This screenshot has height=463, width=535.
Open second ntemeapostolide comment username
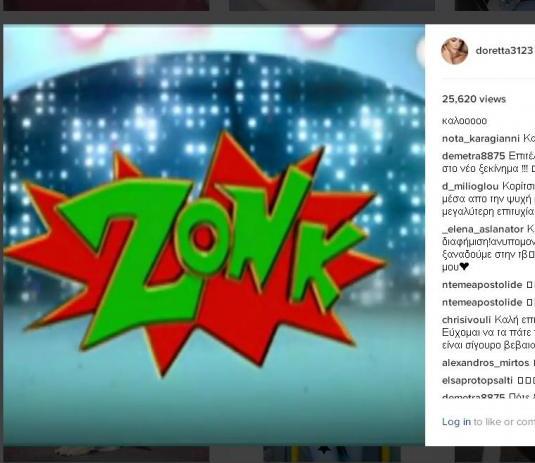coord(482,302)
